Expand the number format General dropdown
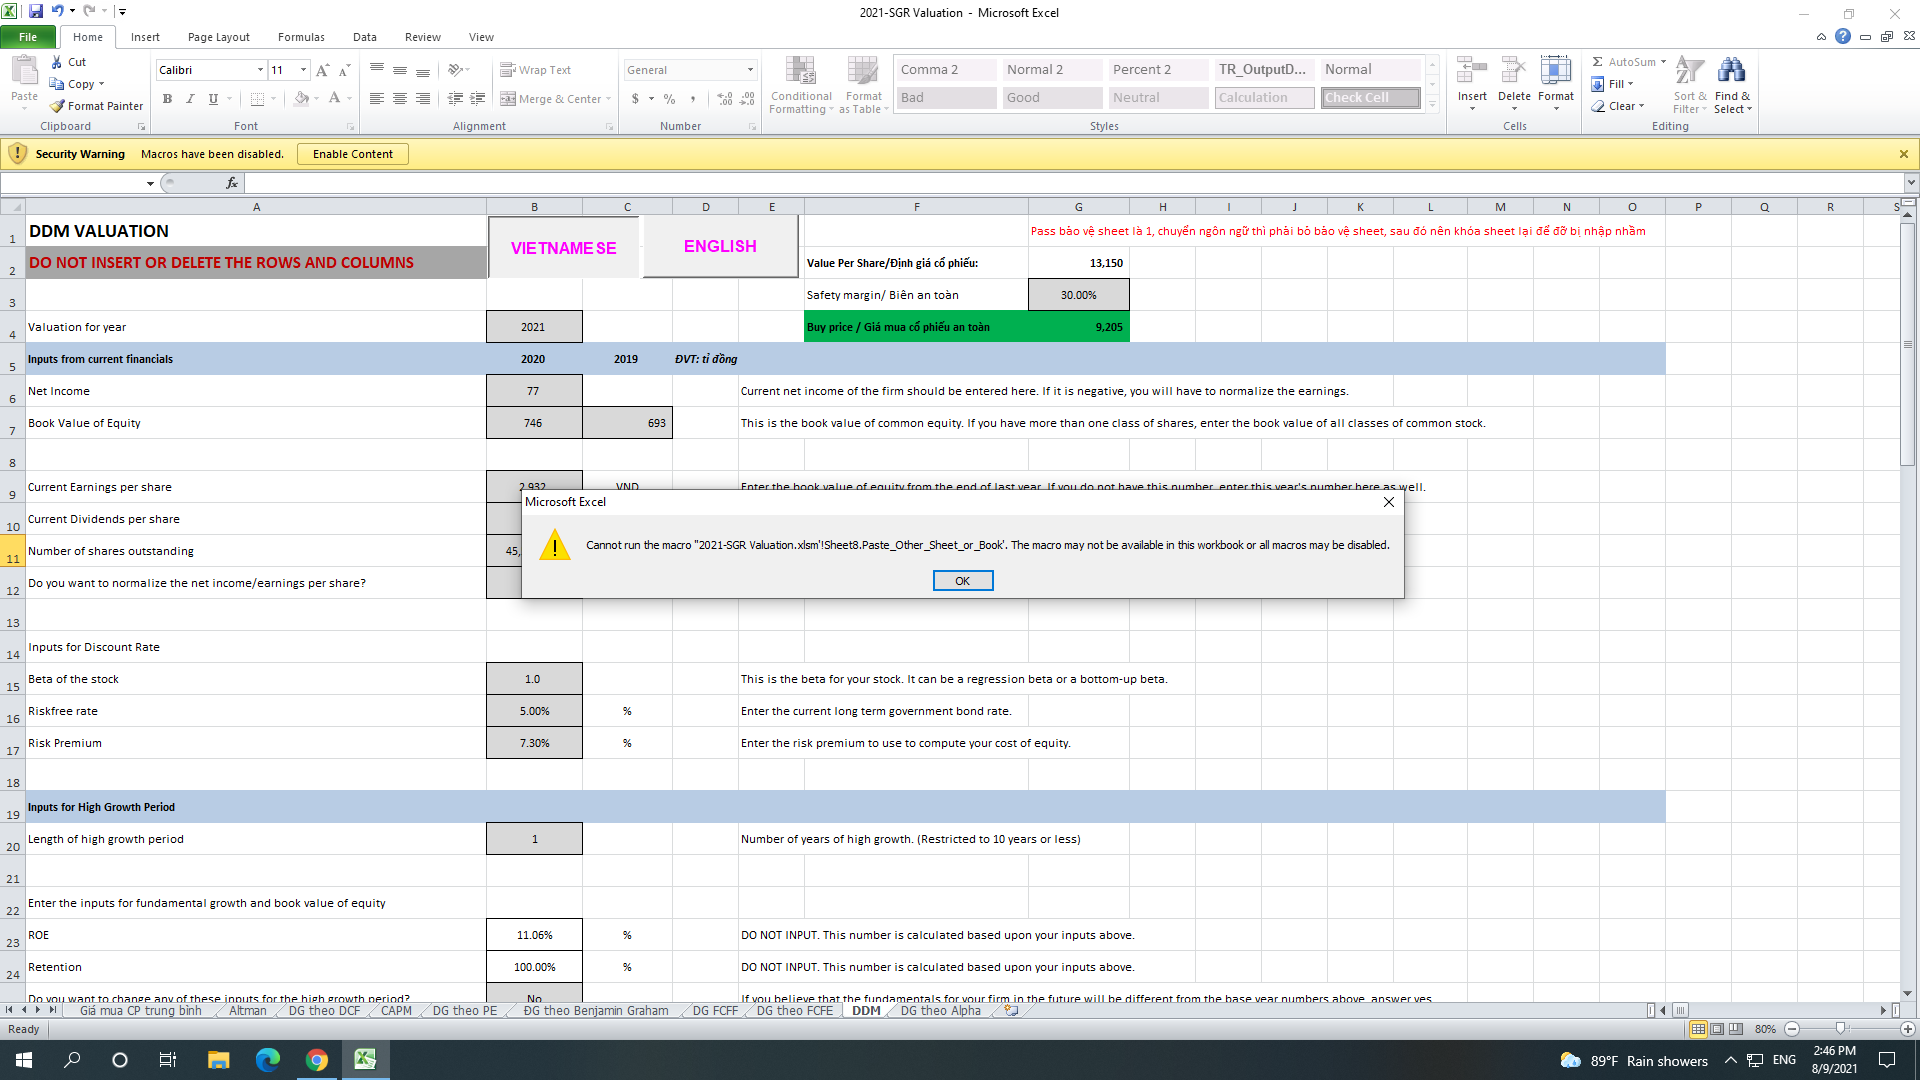Viewport: 1920px width, 1080px height. [x=750, y=70]
